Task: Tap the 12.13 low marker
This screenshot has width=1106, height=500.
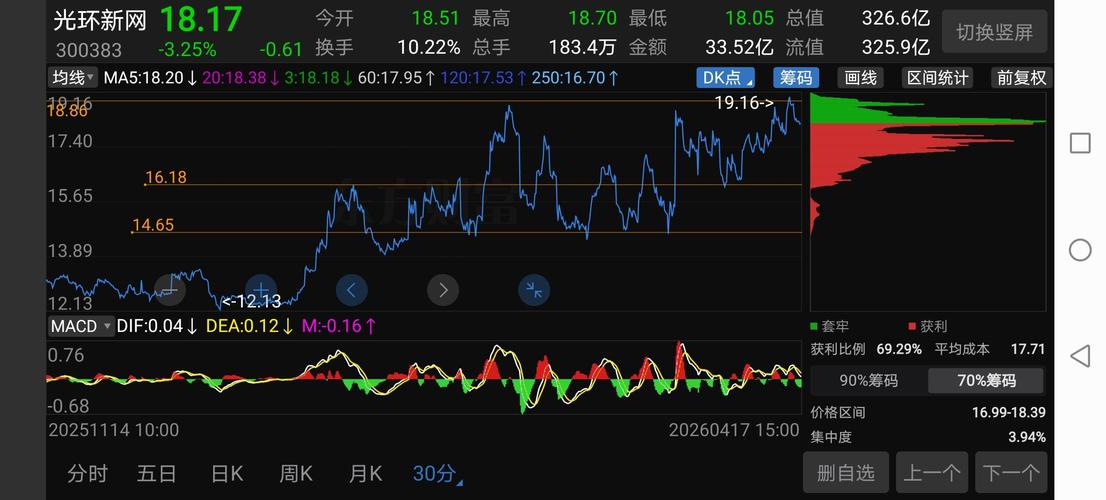Action: [x=252, y=302]
